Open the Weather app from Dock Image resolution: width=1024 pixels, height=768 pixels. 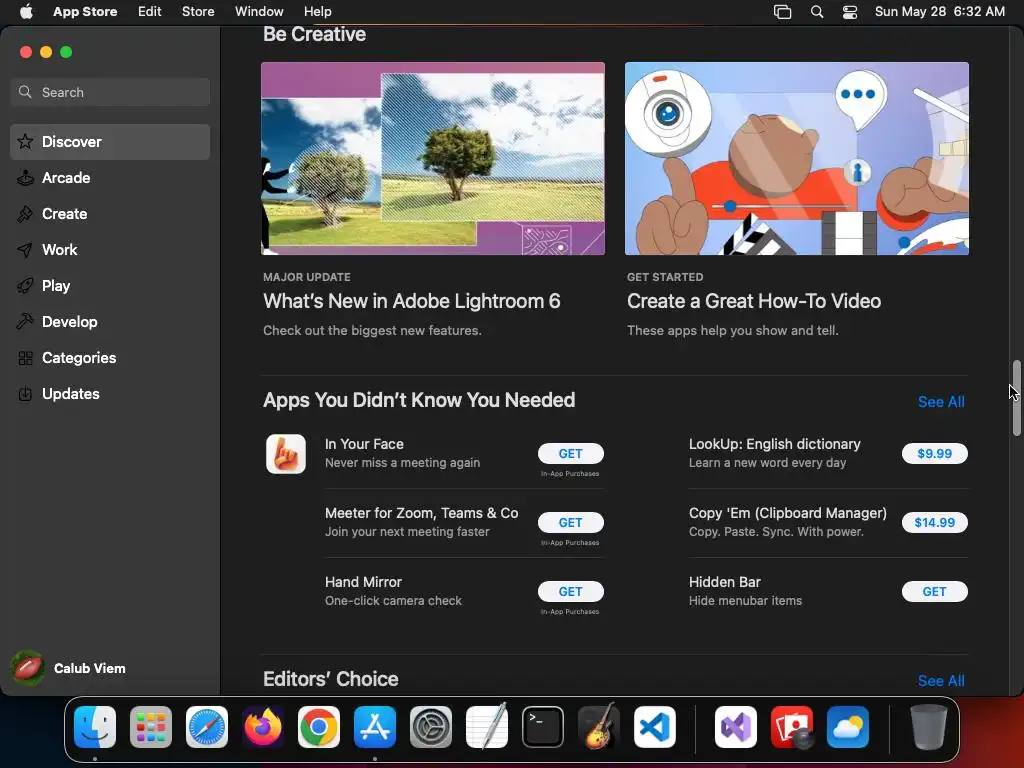[x=848, y=727]
